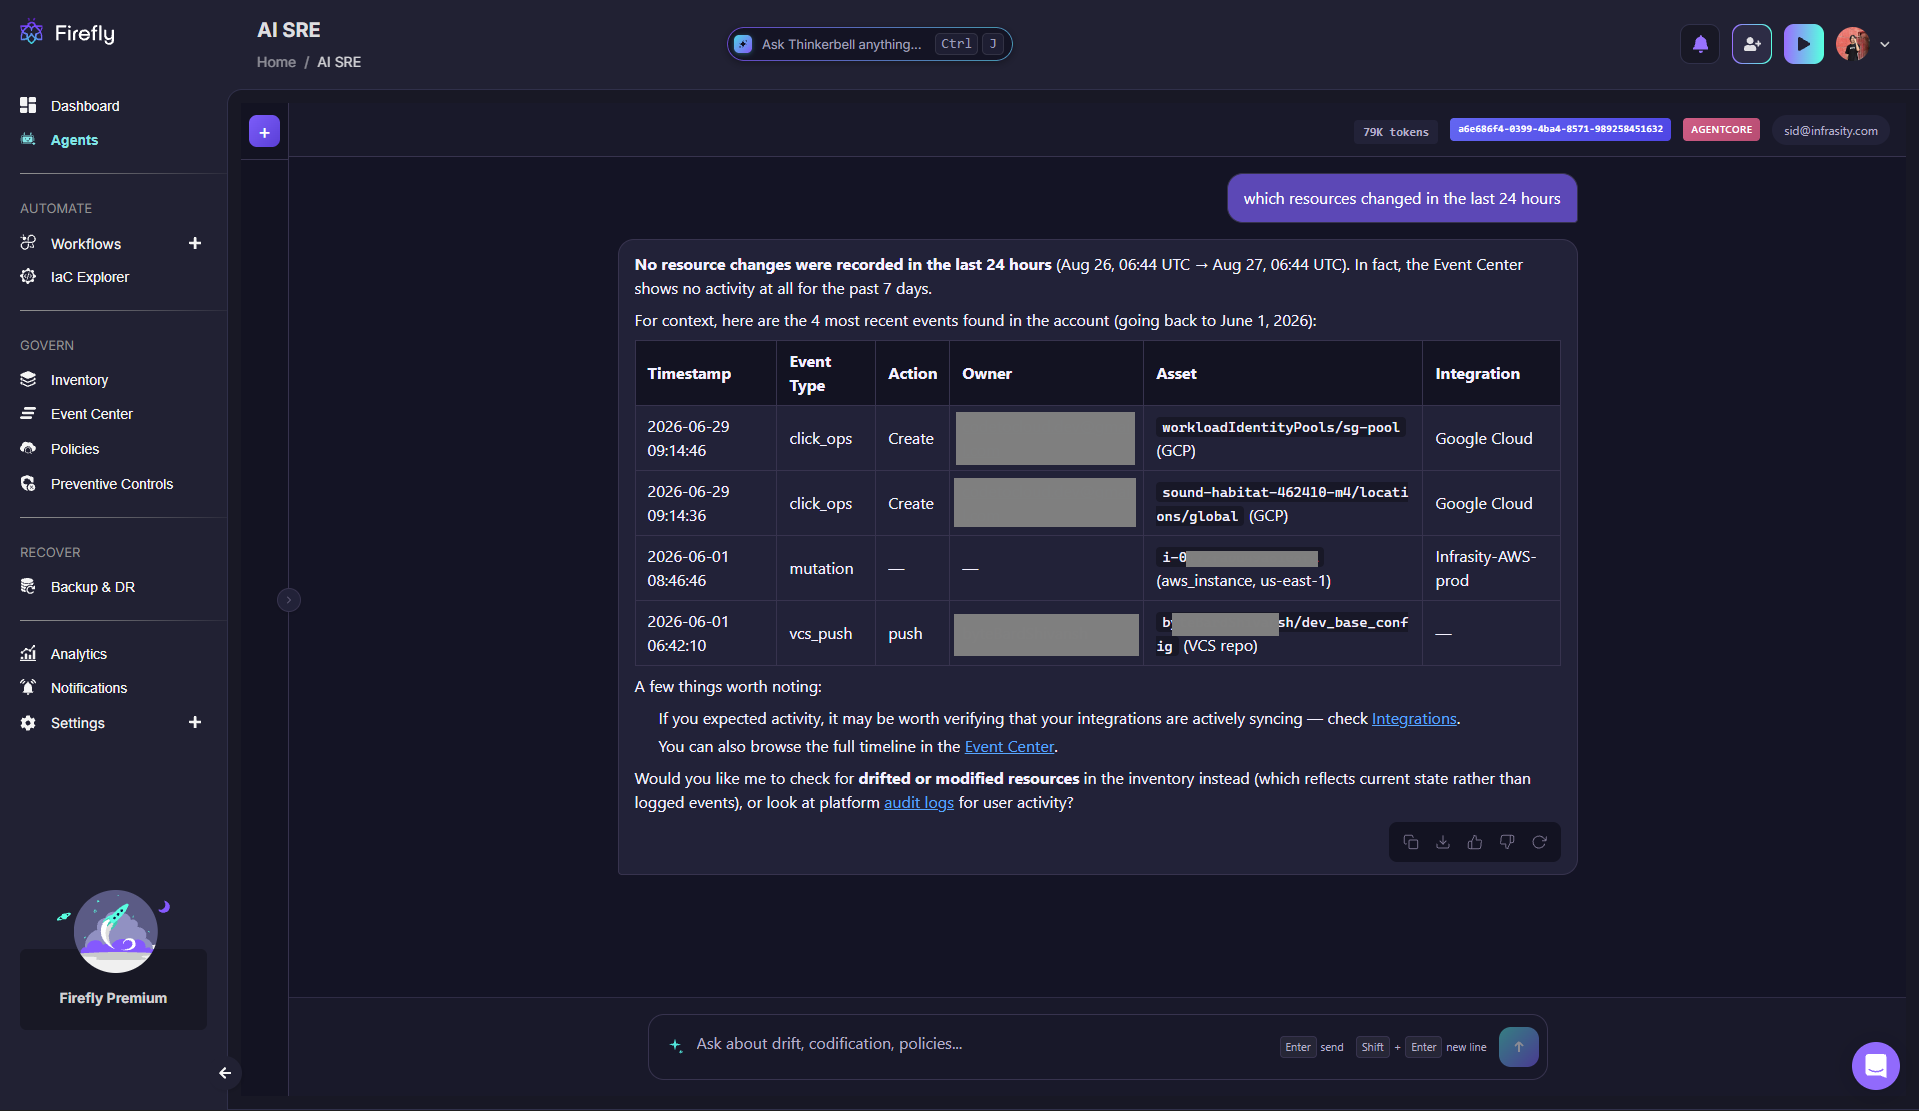Image resolution: width=1919 pixels, height=1111 pixels.
Task: Open the Dashboard page
Action: tap(85, 106)
